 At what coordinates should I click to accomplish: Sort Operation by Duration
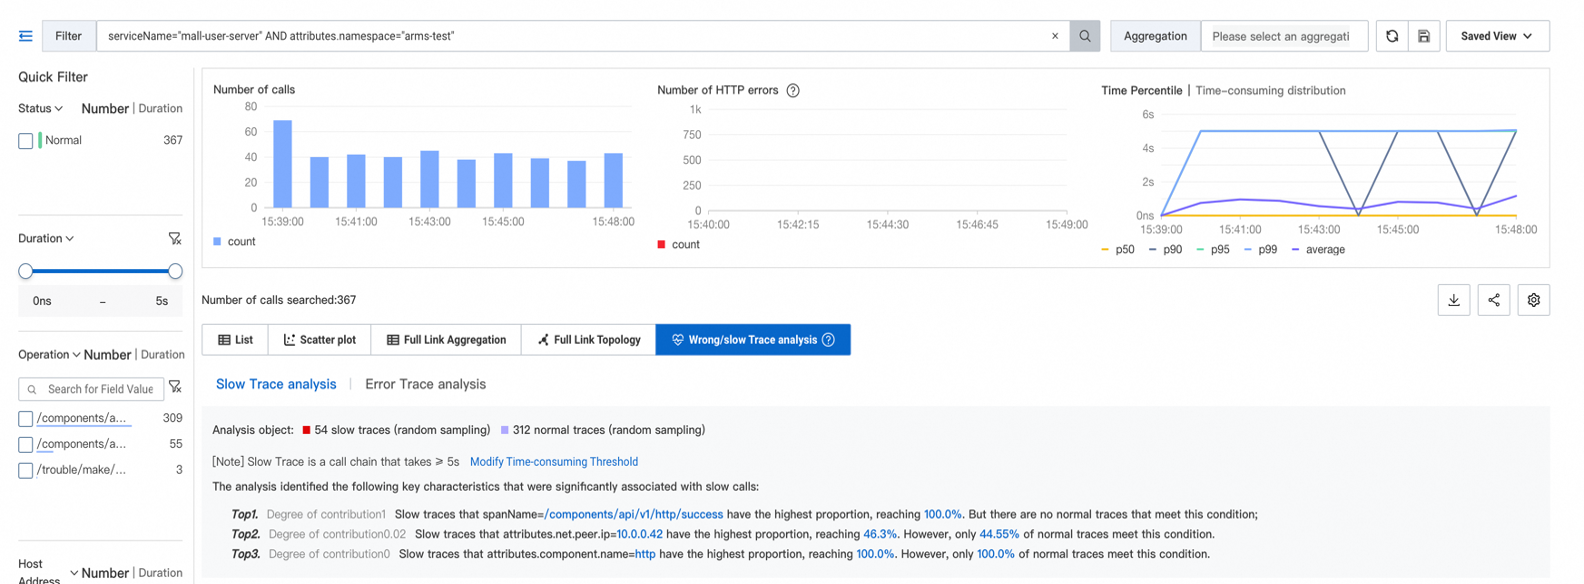click(x=162, y=355)
